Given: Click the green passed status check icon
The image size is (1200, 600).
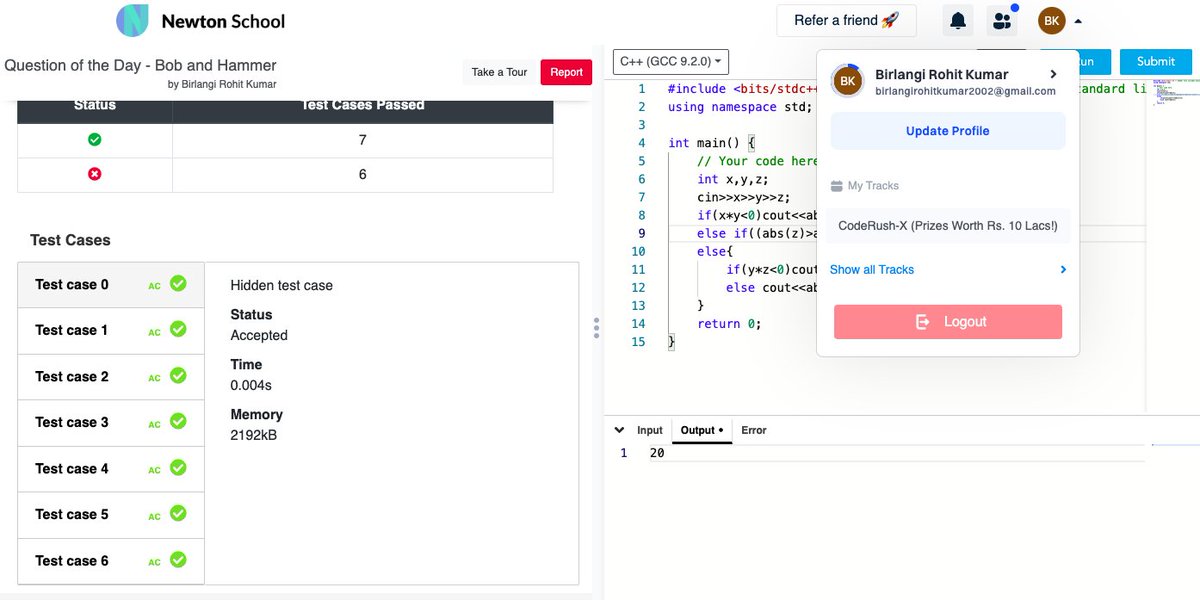Looking at the screenshot, I should pyautogui.click(x=95, y=140).
